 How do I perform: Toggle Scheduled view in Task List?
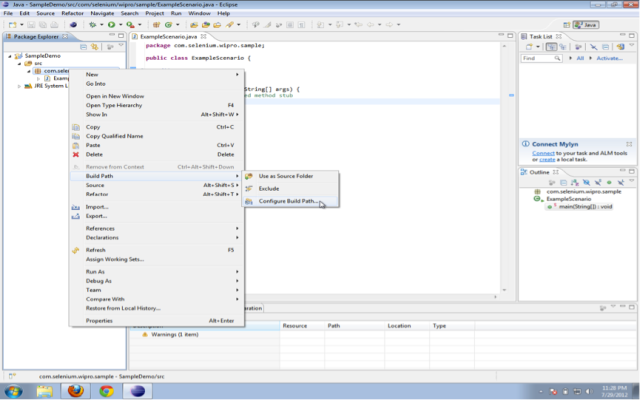pos(563,47)
